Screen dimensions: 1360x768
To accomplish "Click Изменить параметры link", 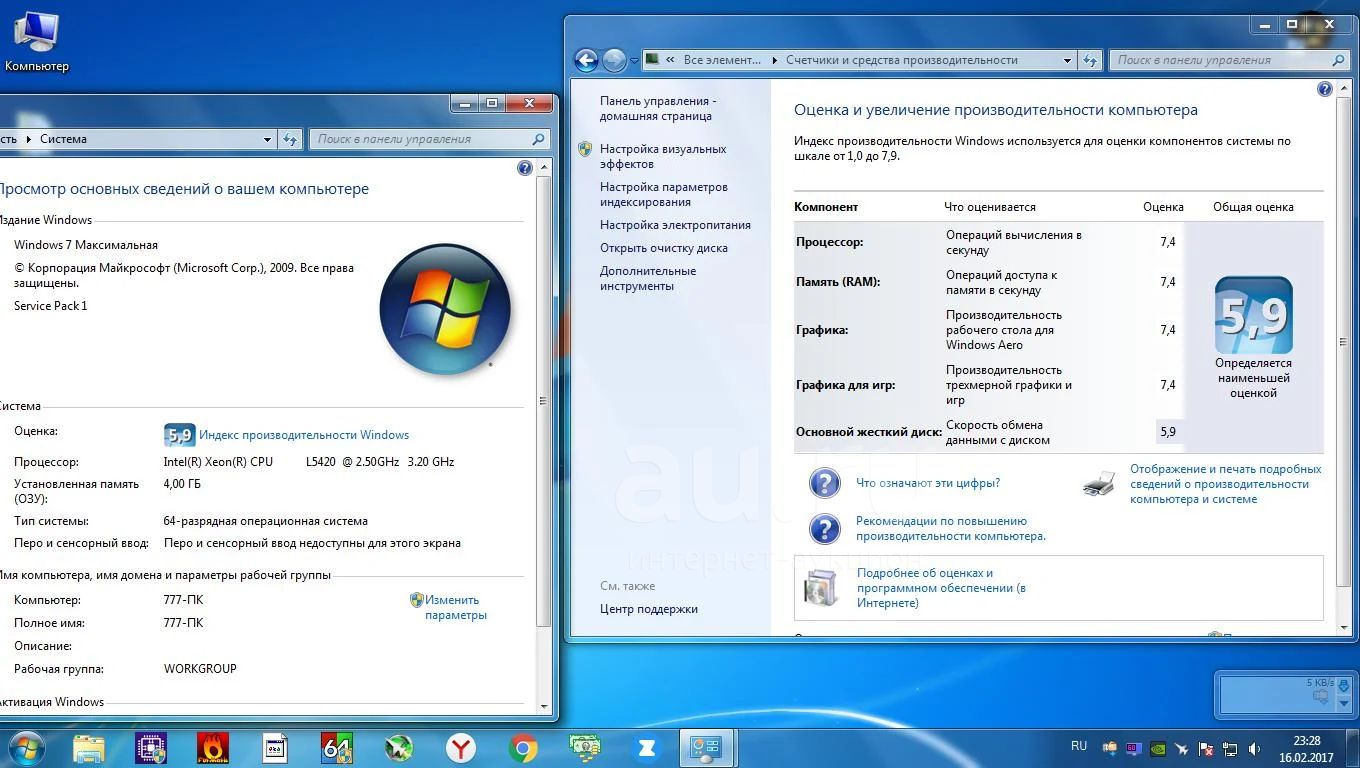I will [x=455, y=607].
